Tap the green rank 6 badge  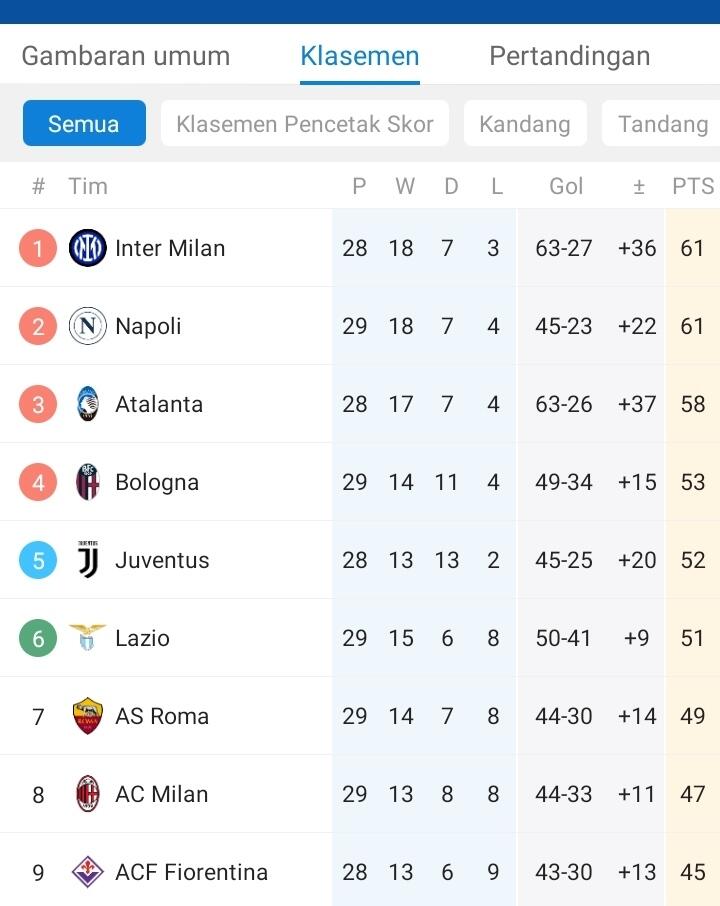click(x=38, y=638)
